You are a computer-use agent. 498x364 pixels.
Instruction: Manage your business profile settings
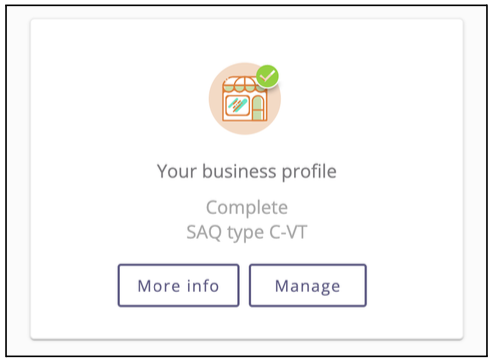(308, 285)
